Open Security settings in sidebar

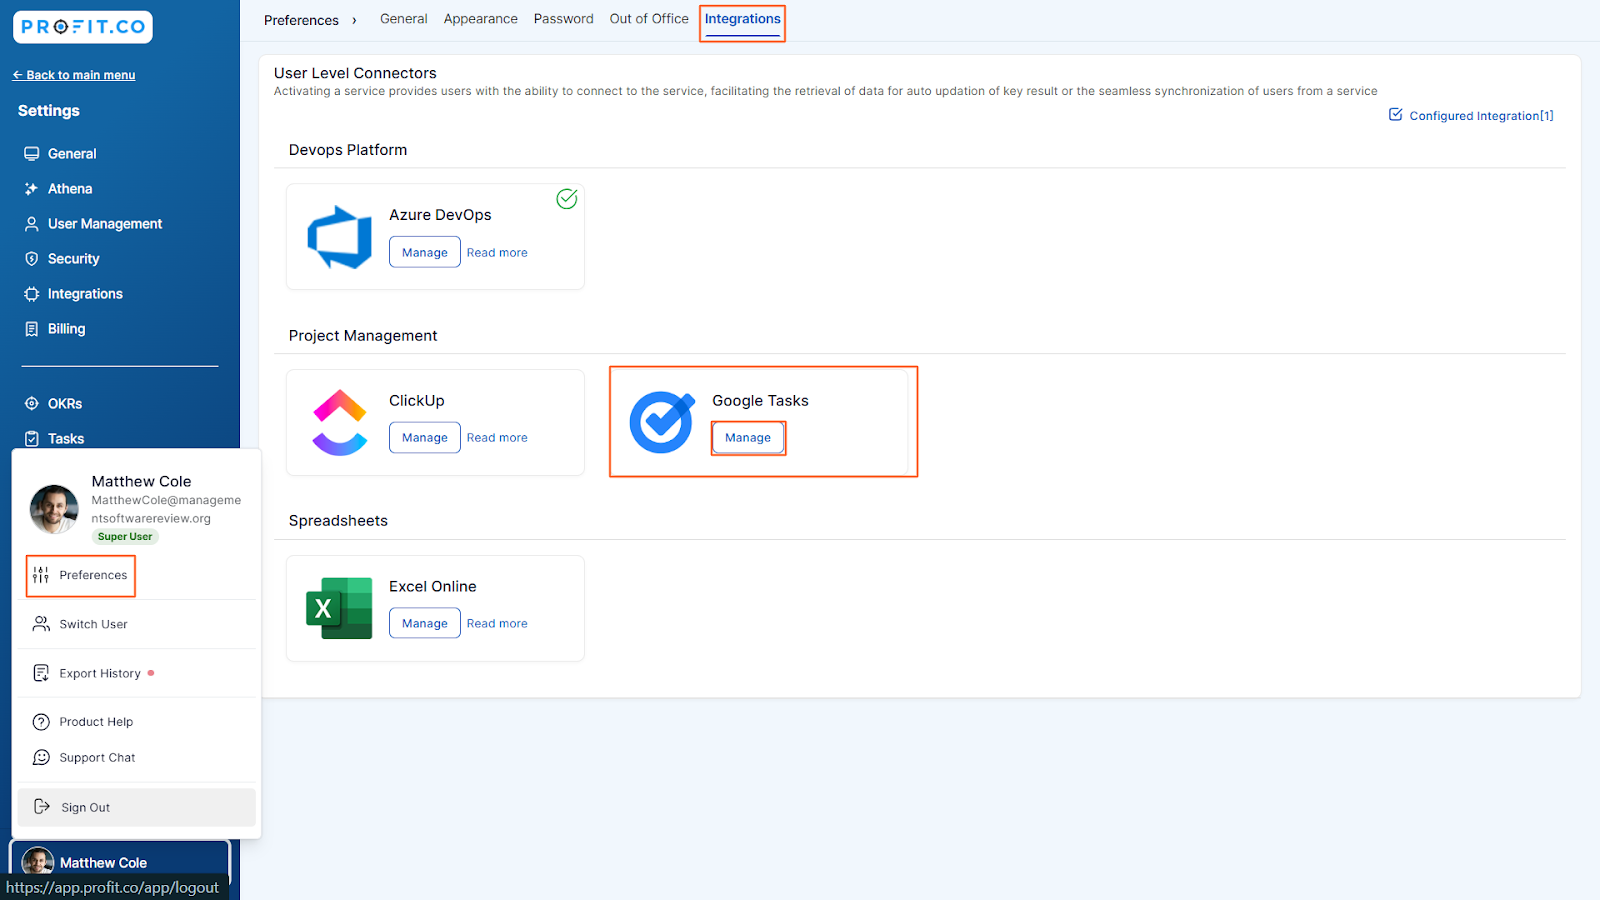61,259
